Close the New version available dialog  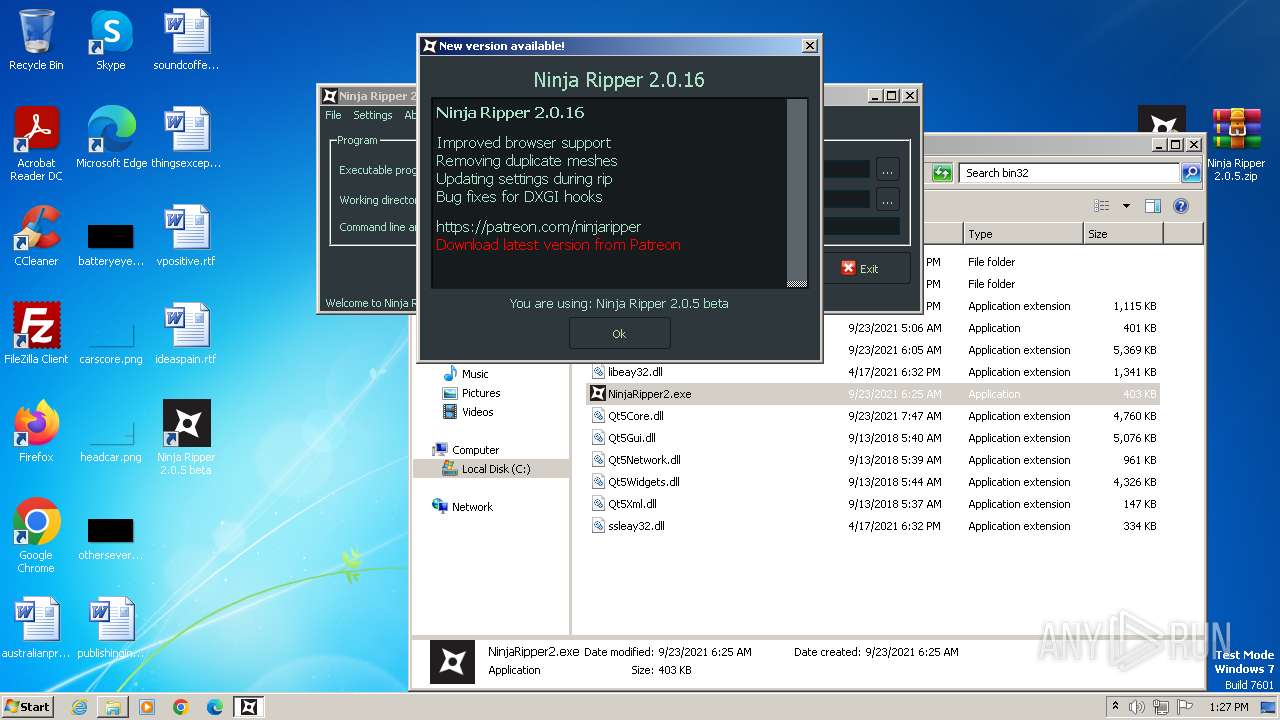(810, 46)
